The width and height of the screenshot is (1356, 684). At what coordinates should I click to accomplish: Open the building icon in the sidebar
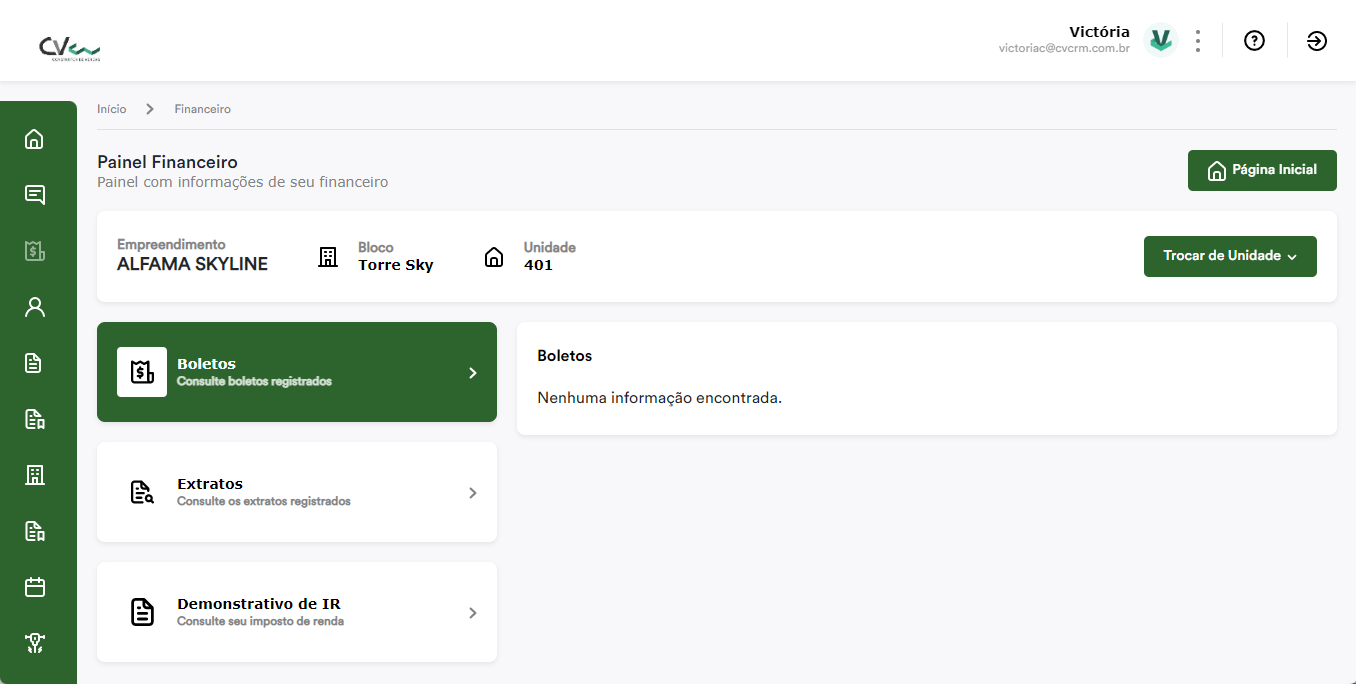click(35, 475)
